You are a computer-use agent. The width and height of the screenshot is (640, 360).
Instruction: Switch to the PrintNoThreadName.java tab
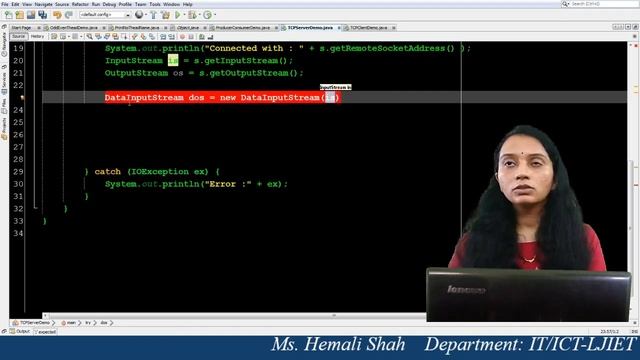tap(137, 28)
